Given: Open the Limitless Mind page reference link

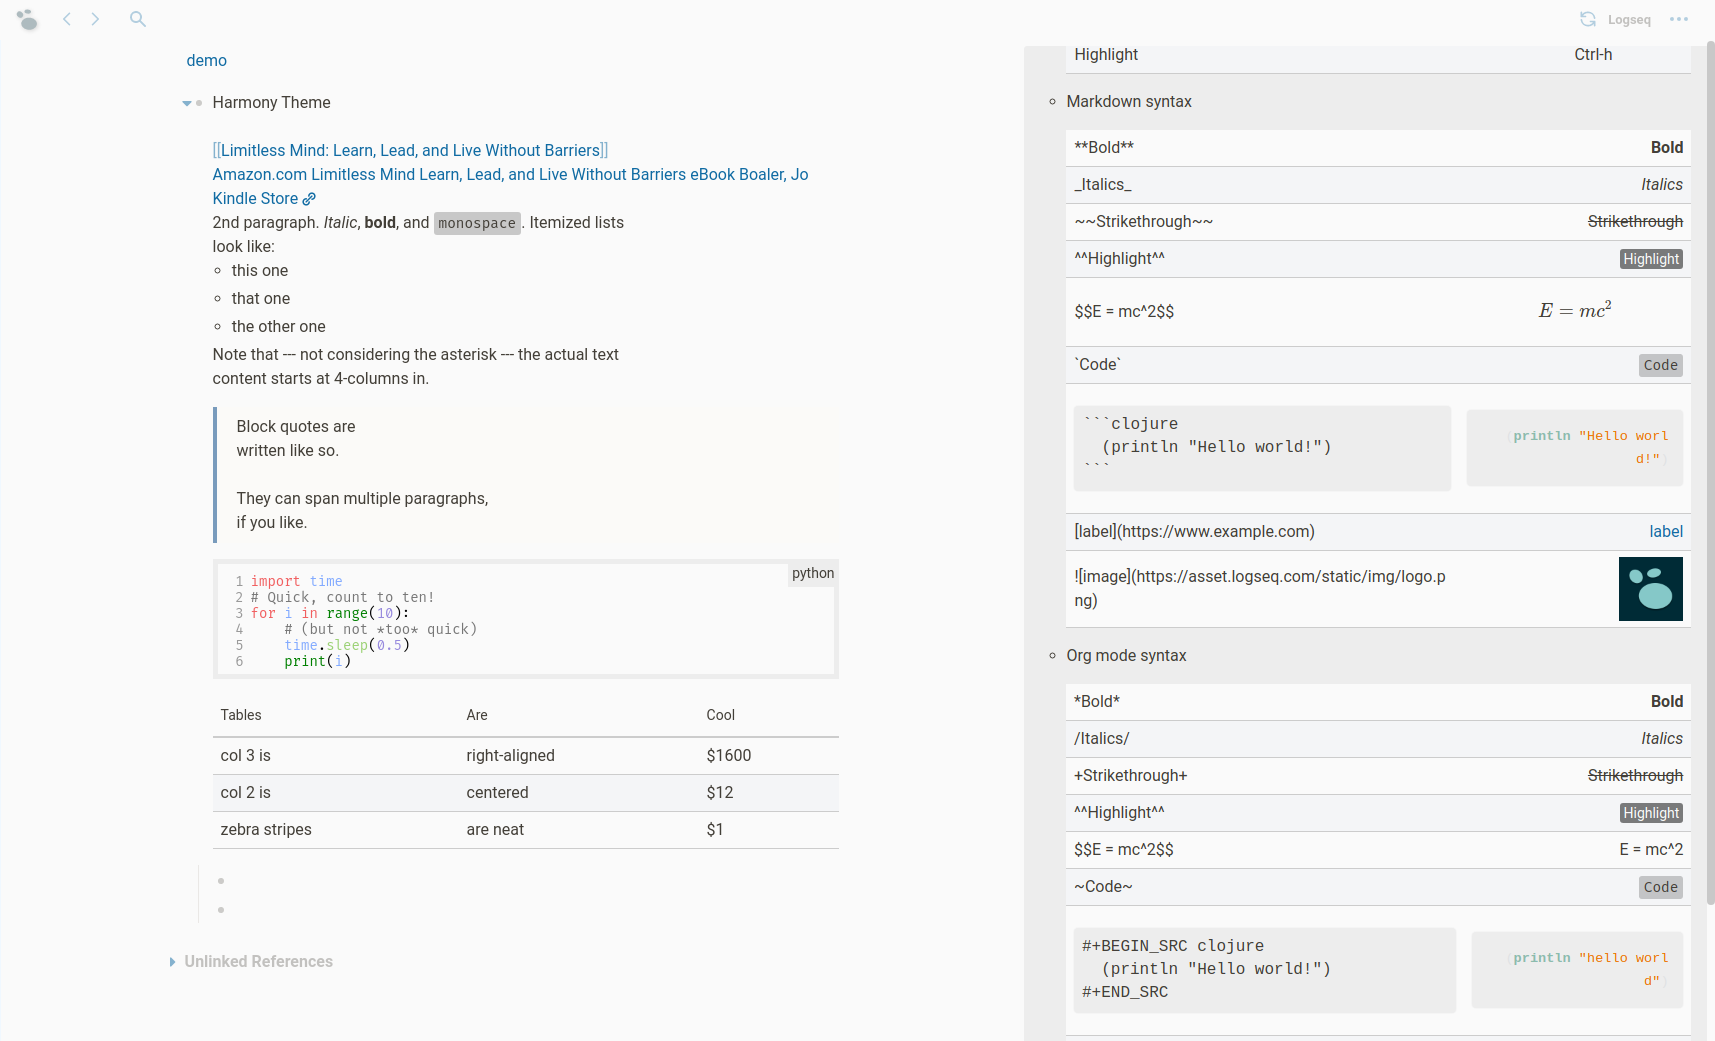Looking at the screenshot, I should coord(410,150).
